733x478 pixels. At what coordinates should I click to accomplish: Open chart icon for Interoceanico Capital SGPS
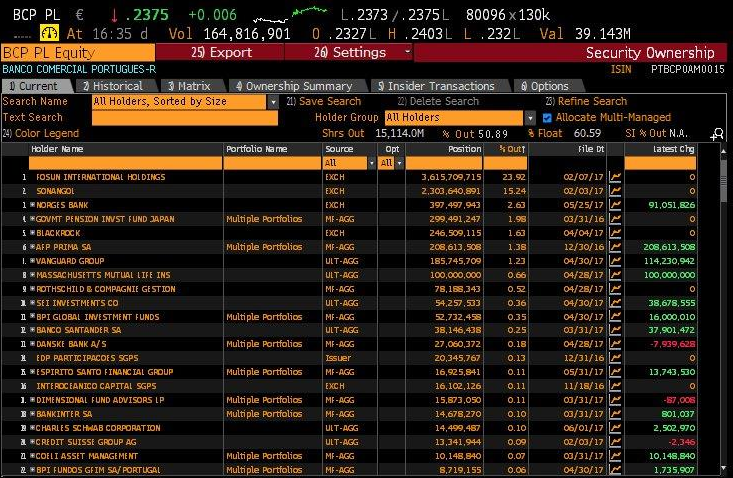pos(615,386)
